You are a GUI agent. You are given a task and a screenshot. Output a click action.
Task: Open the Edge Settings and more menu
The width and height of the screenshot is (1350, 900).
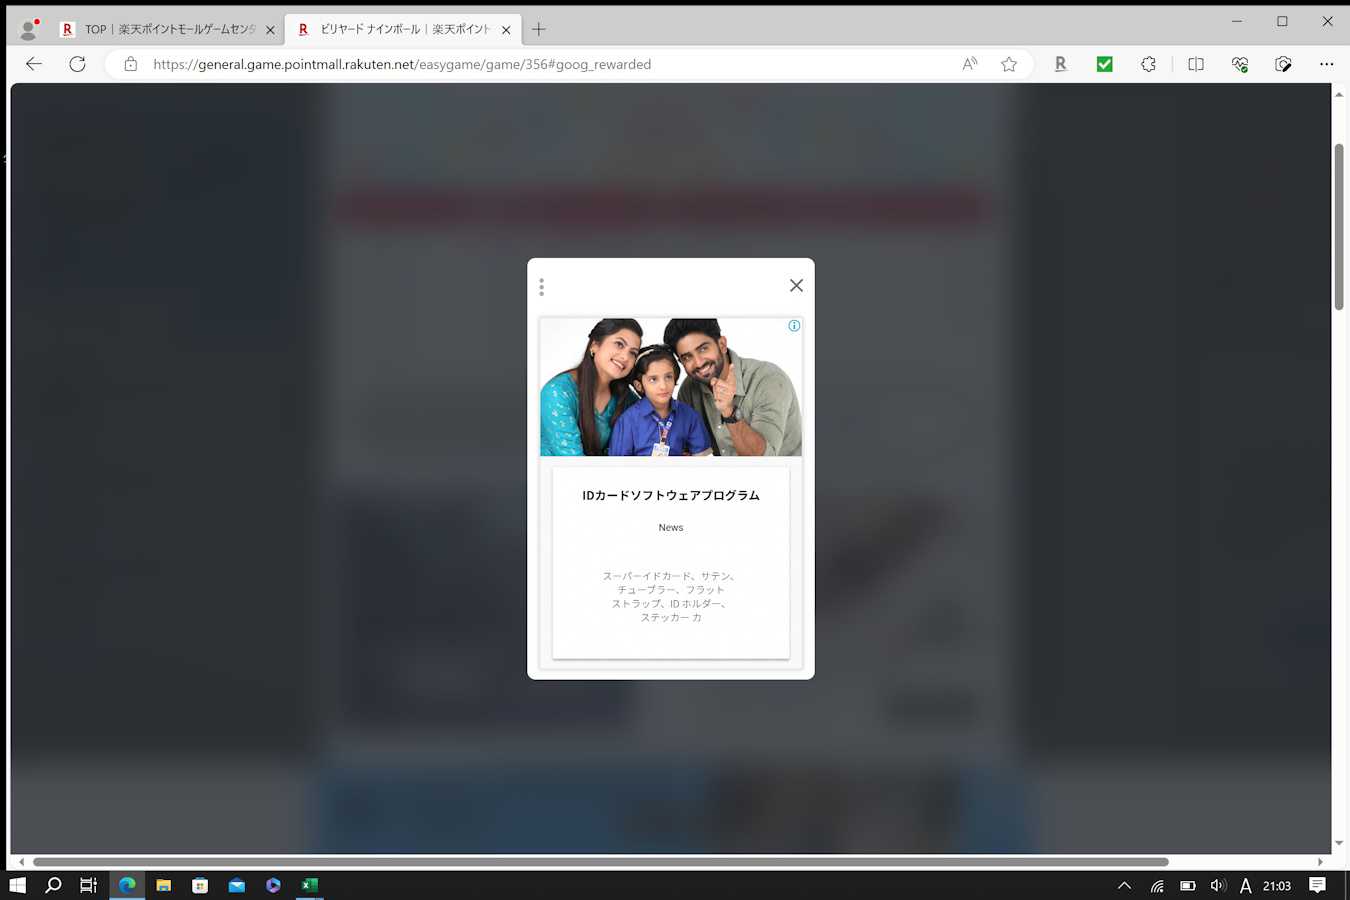click(x=1326, y=64)
